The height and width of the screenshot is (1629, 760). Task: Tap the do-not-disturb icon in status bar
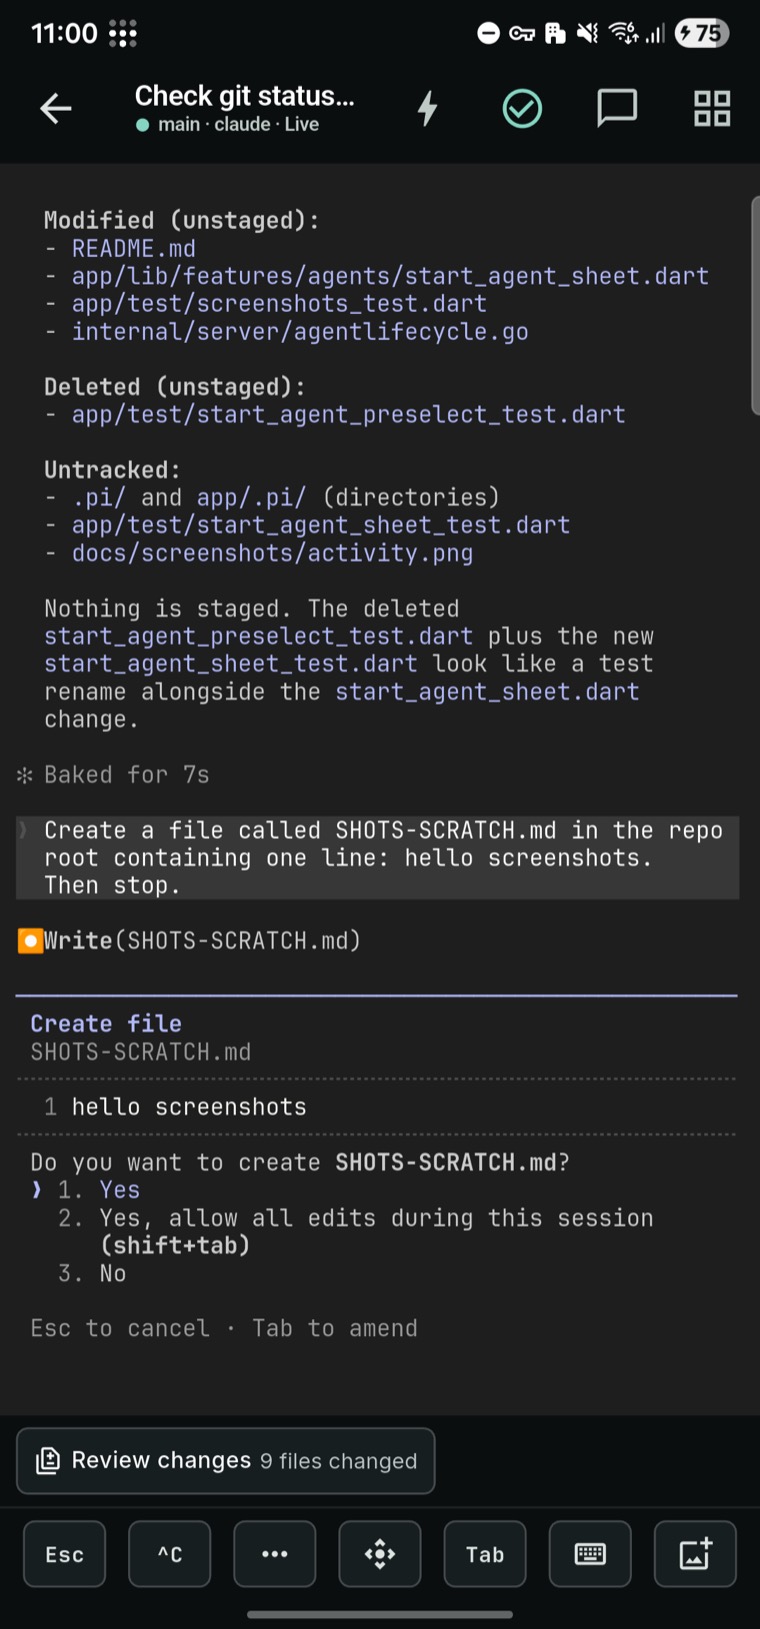pos(488,34)
